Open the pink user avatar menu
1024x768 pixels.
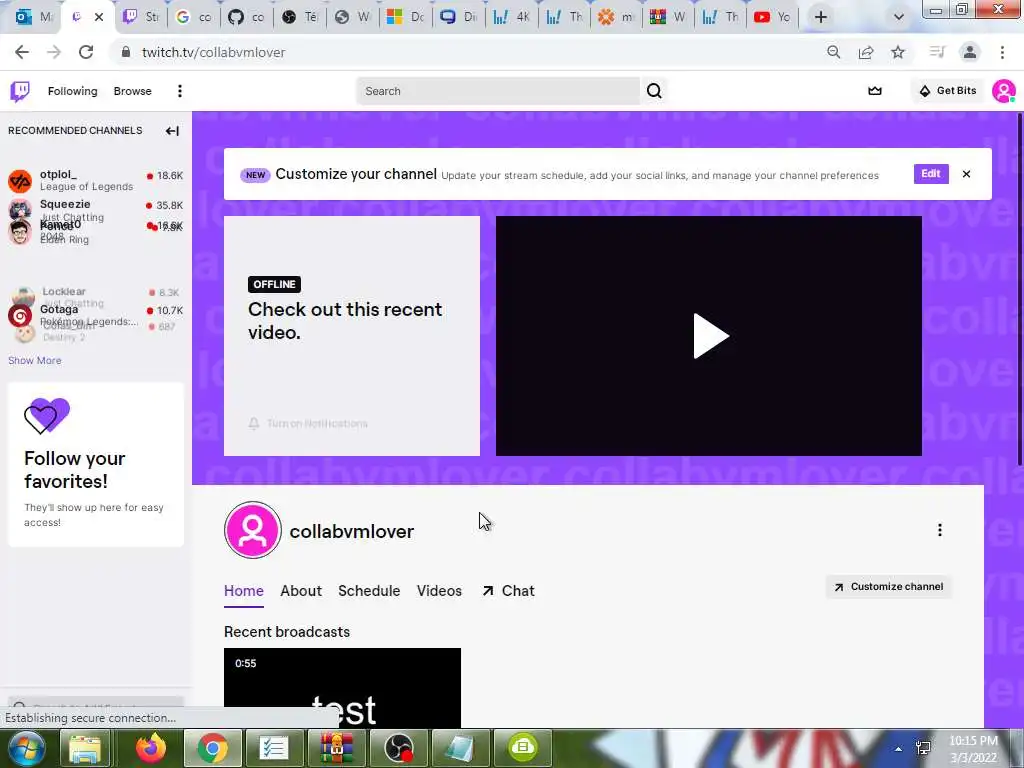point(1003,91)
